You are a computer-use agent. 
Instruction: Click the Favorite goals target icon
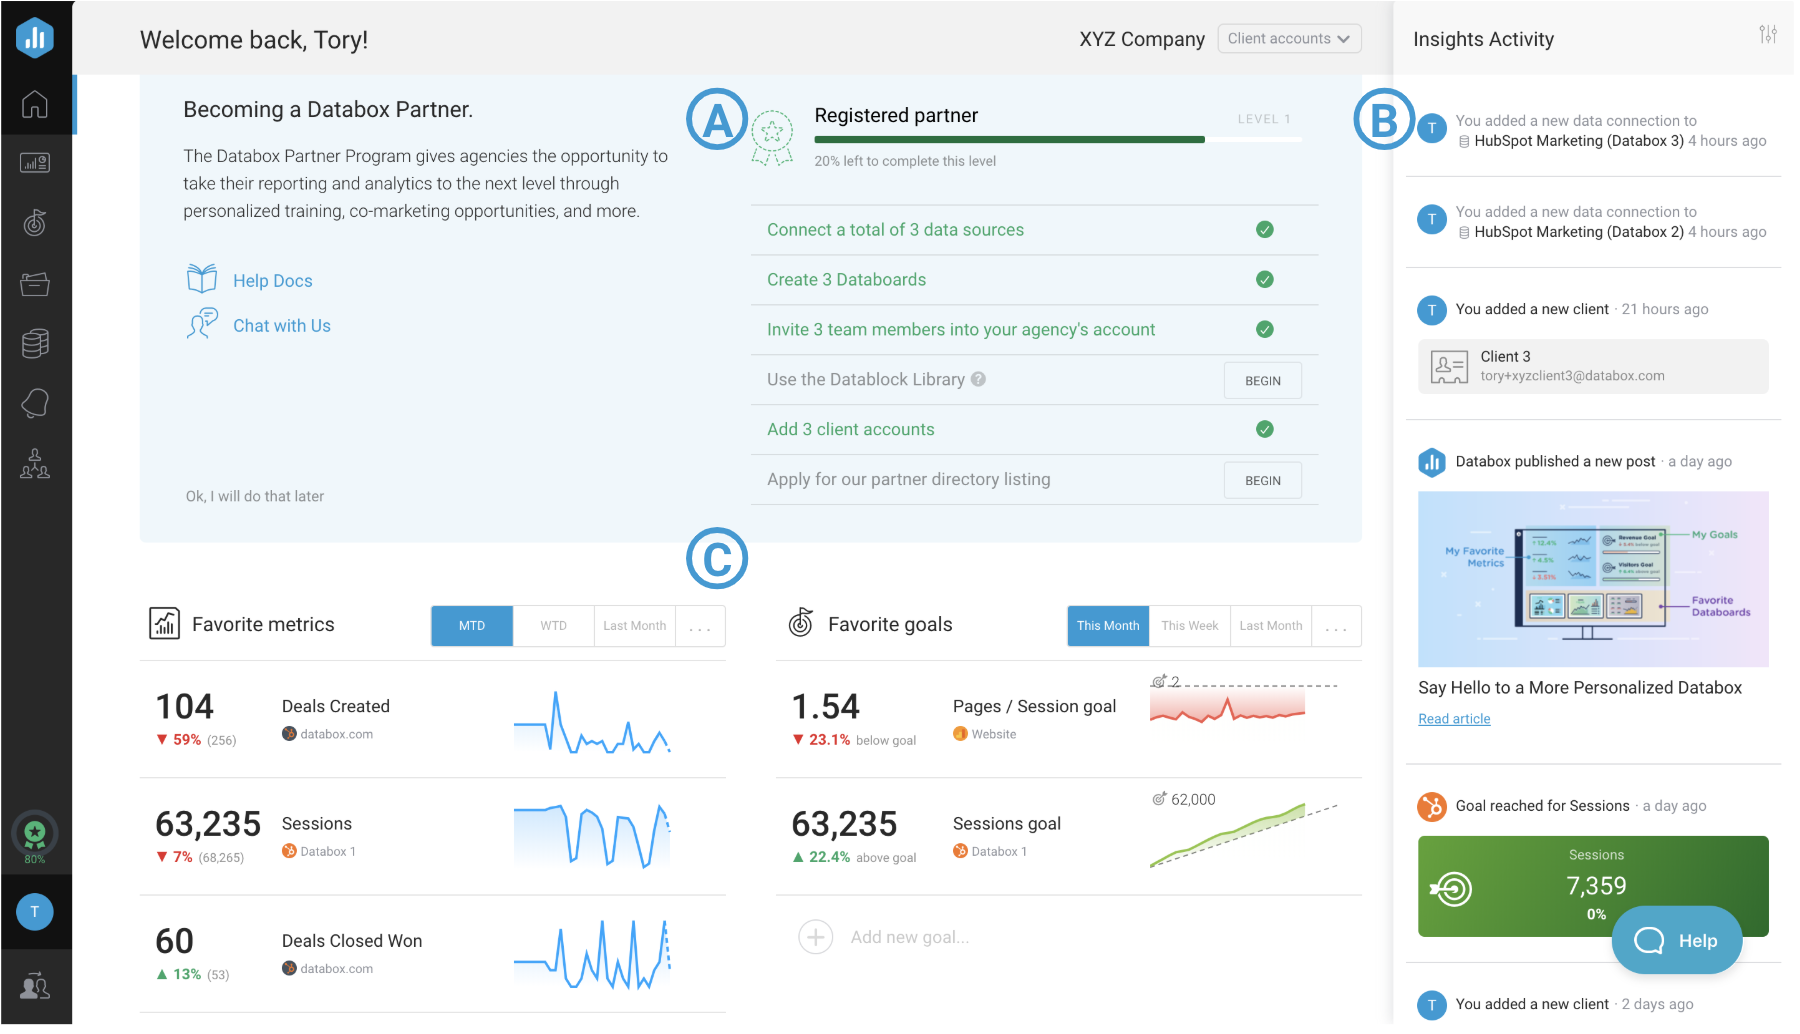point(800,623)
